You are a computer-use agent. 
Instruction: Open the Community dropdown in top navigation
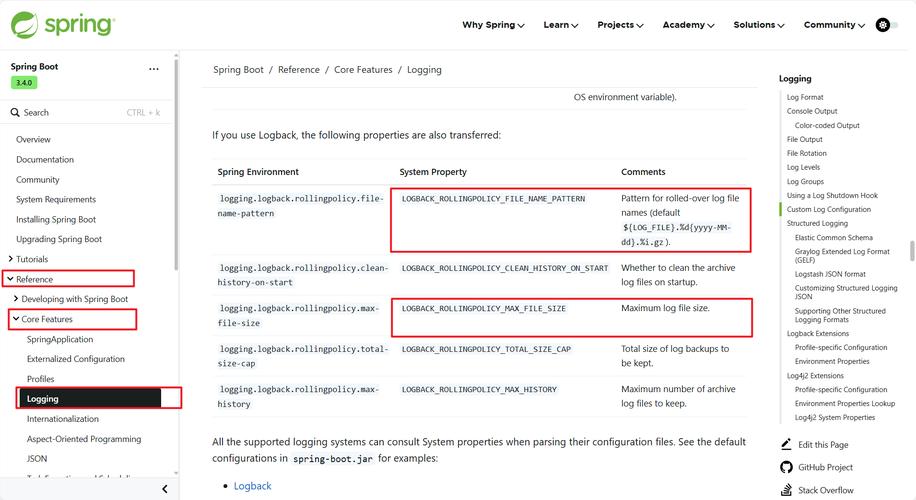coord(834,25)
